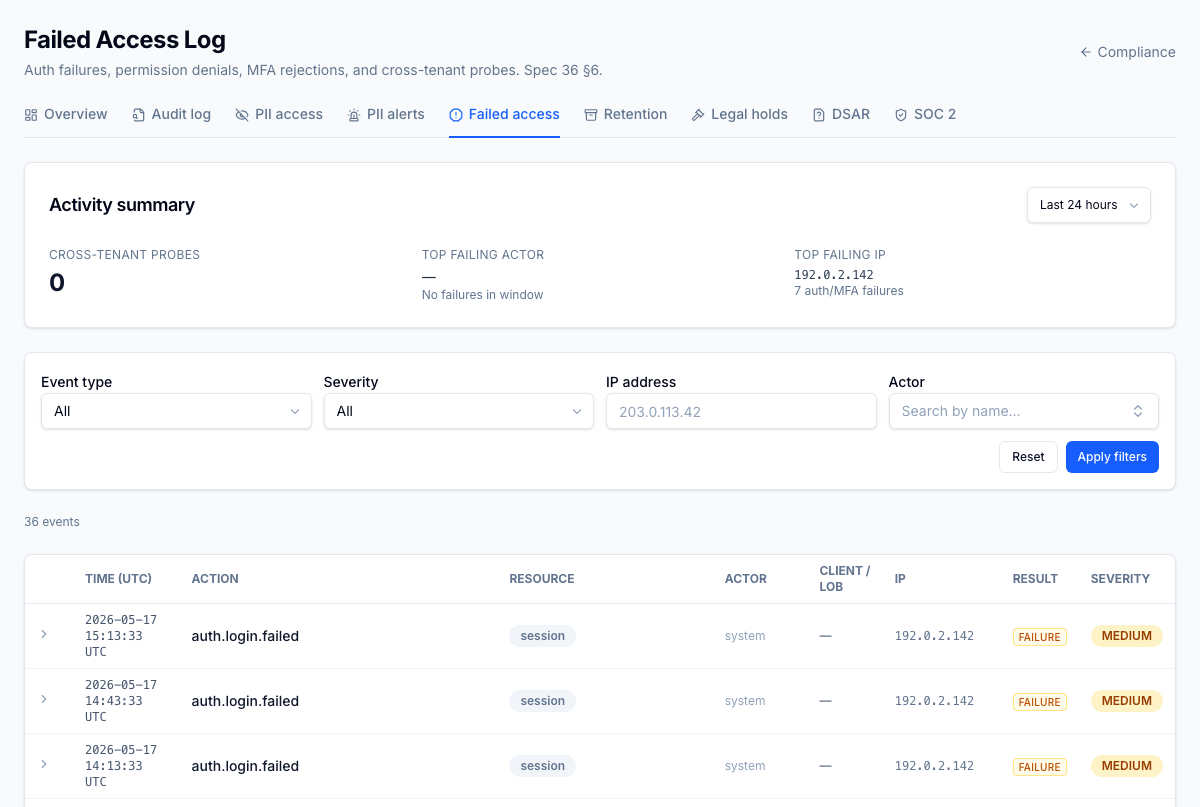Click the DSAR file icon
The image size is (1200, 807).
(819, 115)
